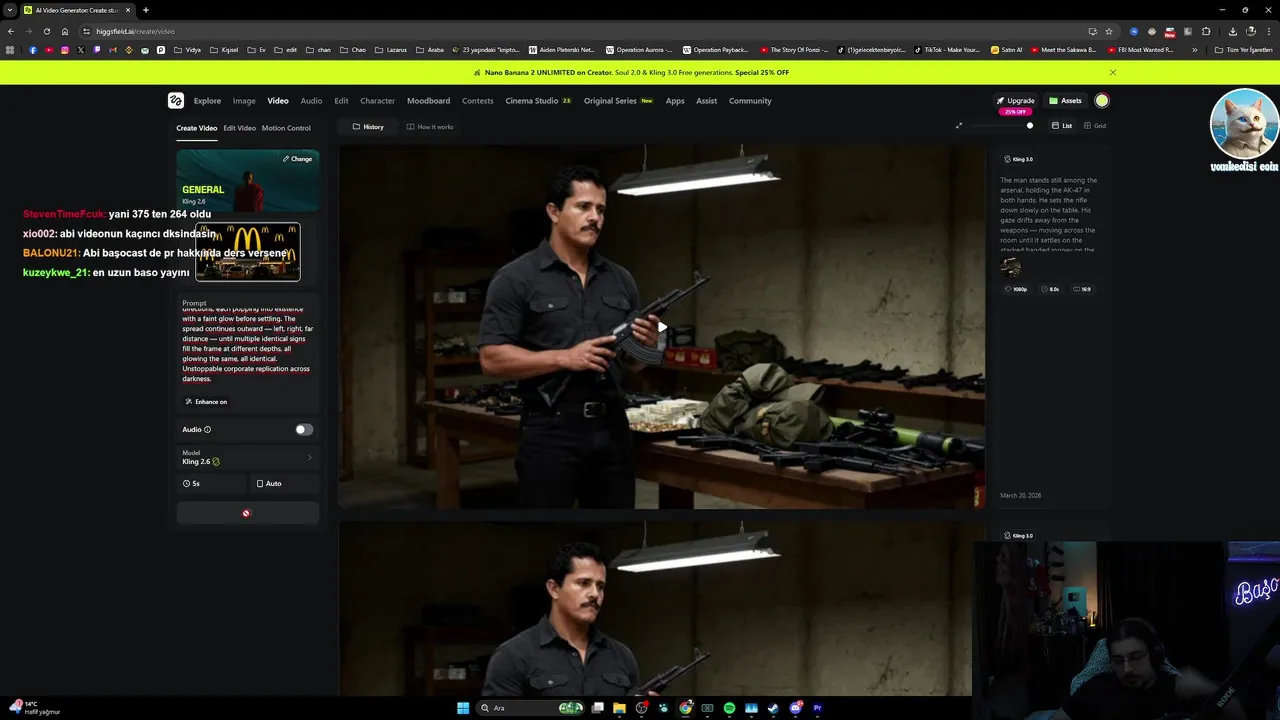Viewport: 1280px width, 720px height.
Task: Open the Facebook bookmark icon
Action: point(33,50)
